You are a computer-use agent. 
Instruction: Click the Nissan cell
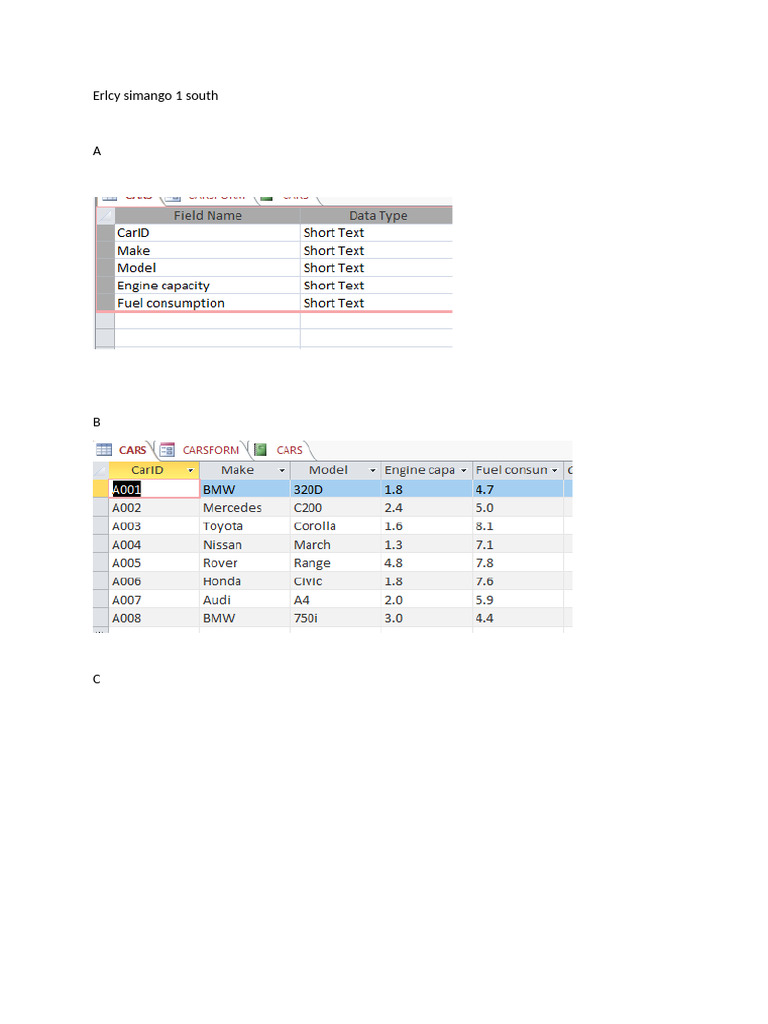[245, 545]
